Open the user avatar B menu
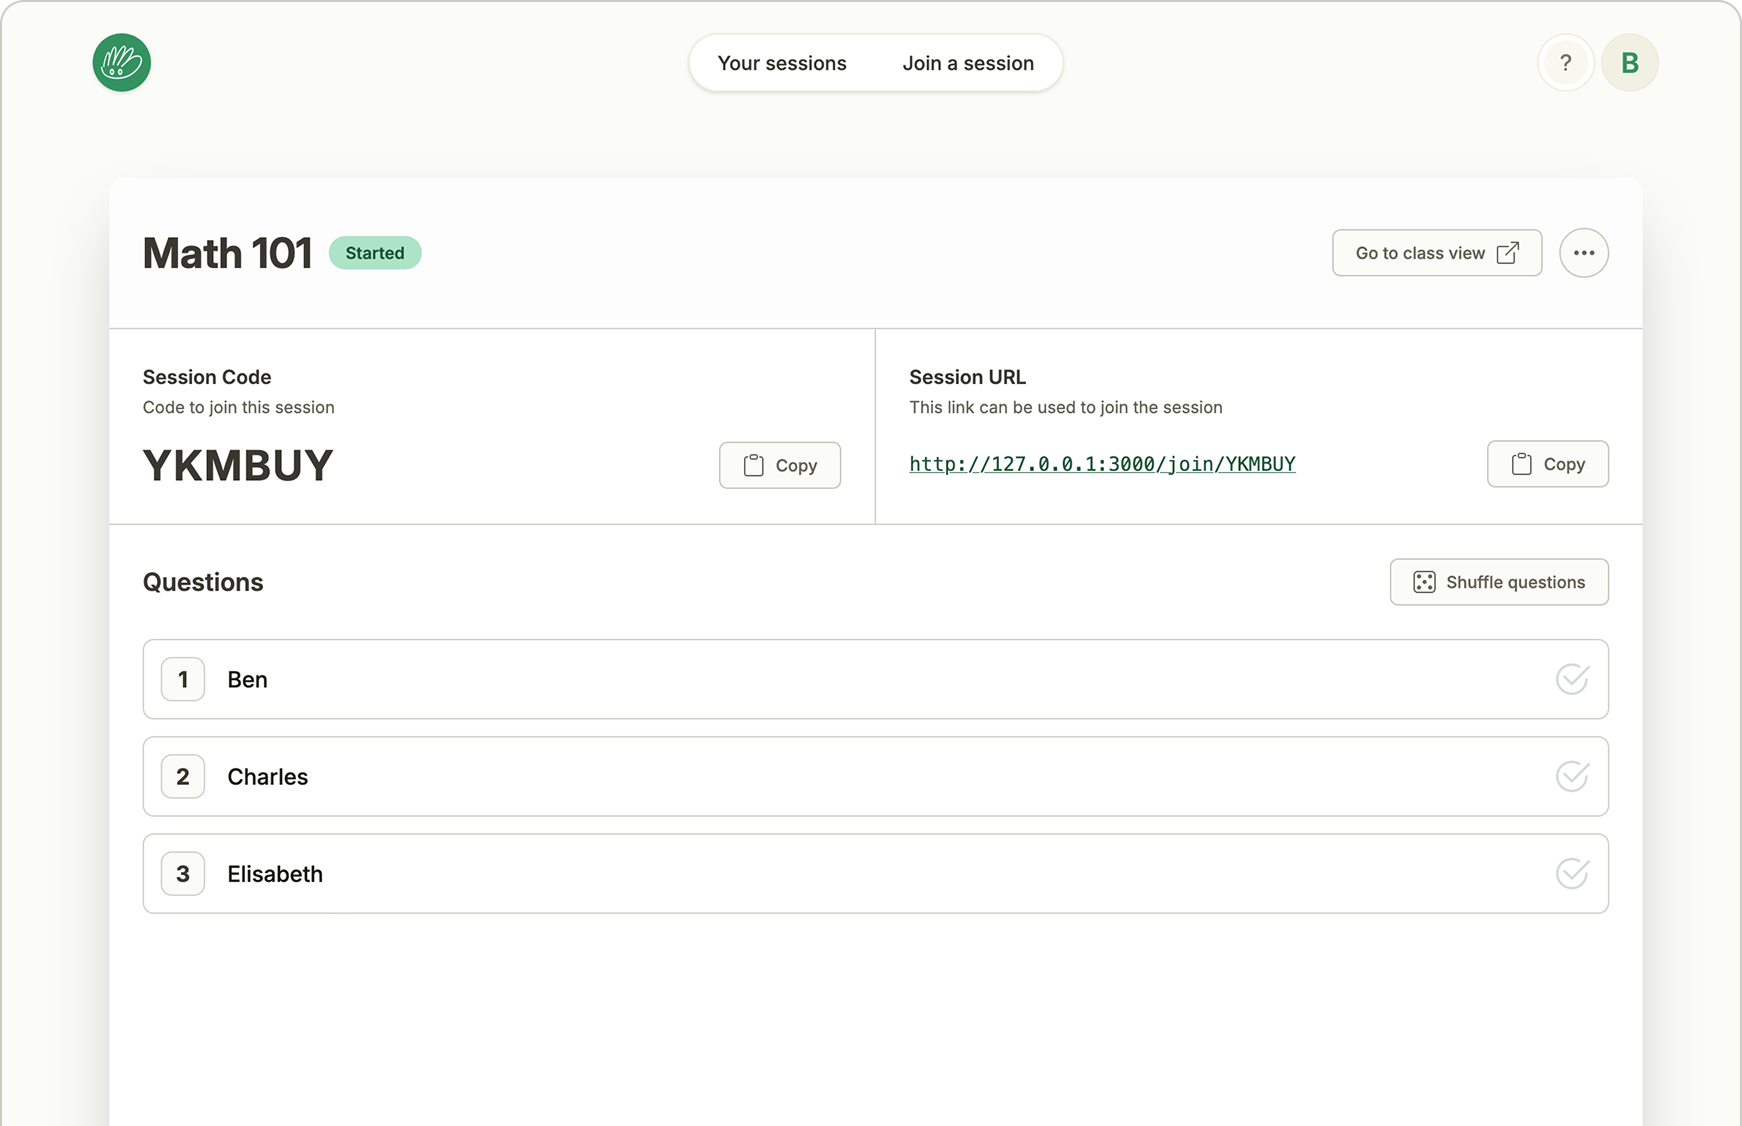Screen dimensions: 1742x1126 click(1629, 63)
